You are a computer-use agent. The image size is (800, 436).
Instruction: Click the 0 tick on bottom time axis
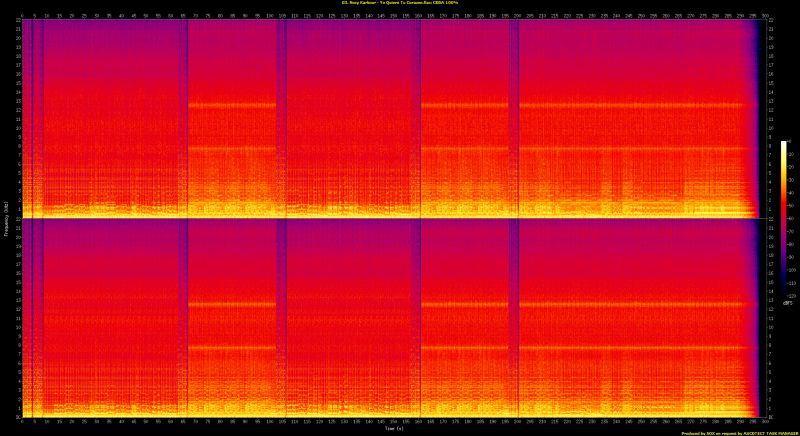tap(22, 422)
